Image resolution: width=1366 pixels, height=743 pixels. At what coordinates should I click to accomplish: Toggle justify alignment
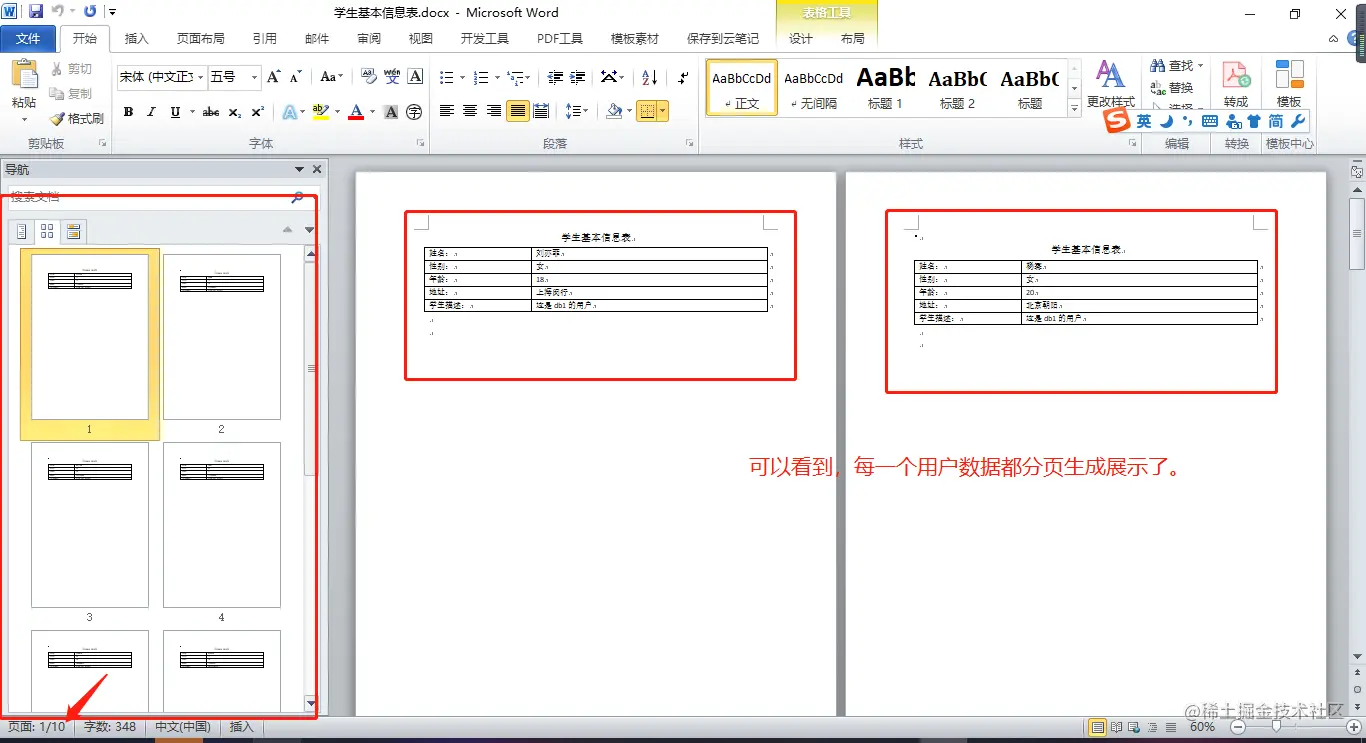[x=517, y=111]
